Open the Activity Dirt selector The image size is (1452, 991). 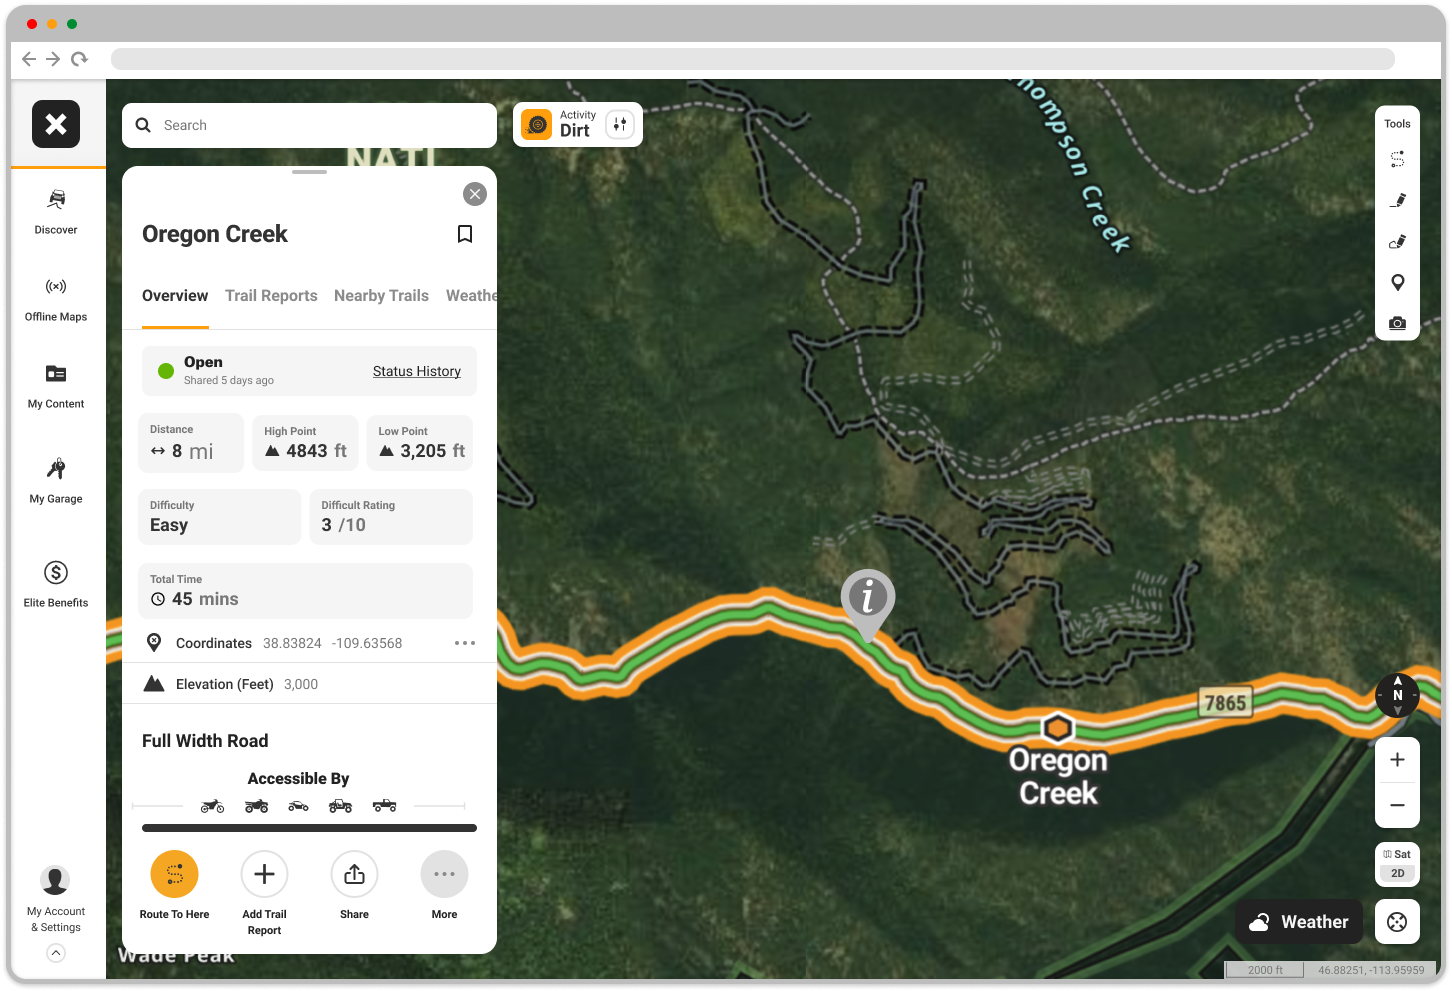tap(577, 124)
